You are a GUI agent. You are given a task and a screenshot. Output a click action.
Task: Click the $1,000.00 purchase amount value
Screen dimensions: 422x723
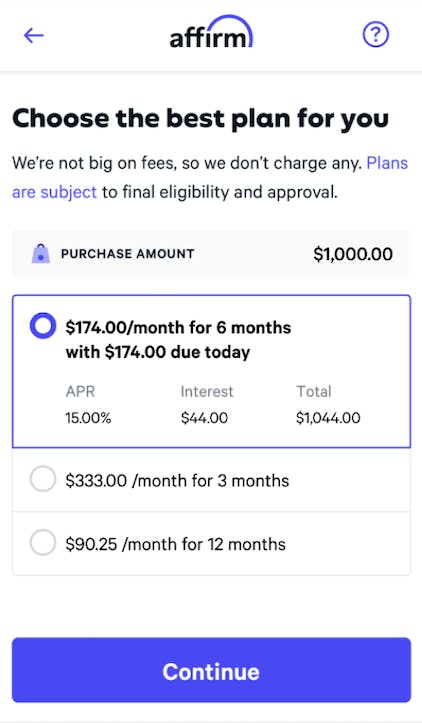[x=353, y=254]
